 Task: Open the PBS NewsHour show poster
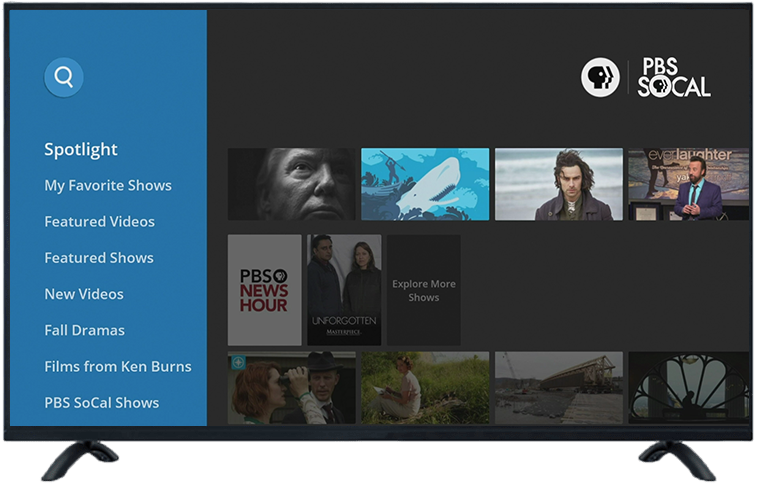pos(264,290)
